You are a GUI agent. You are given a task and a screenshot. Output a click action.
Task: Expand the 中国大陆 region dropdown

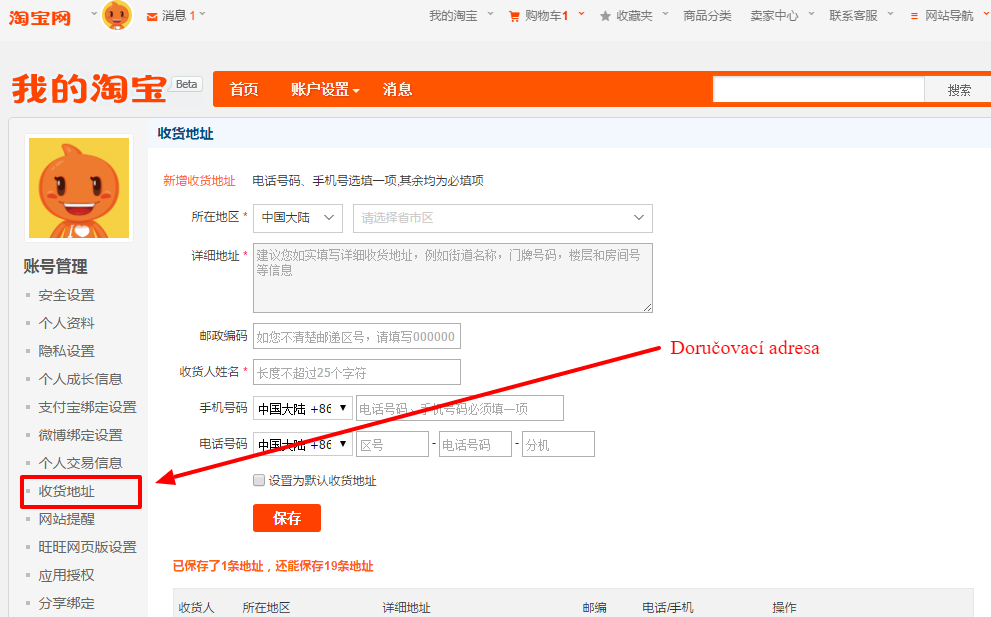pyautogui.click(x=298, y=218)
